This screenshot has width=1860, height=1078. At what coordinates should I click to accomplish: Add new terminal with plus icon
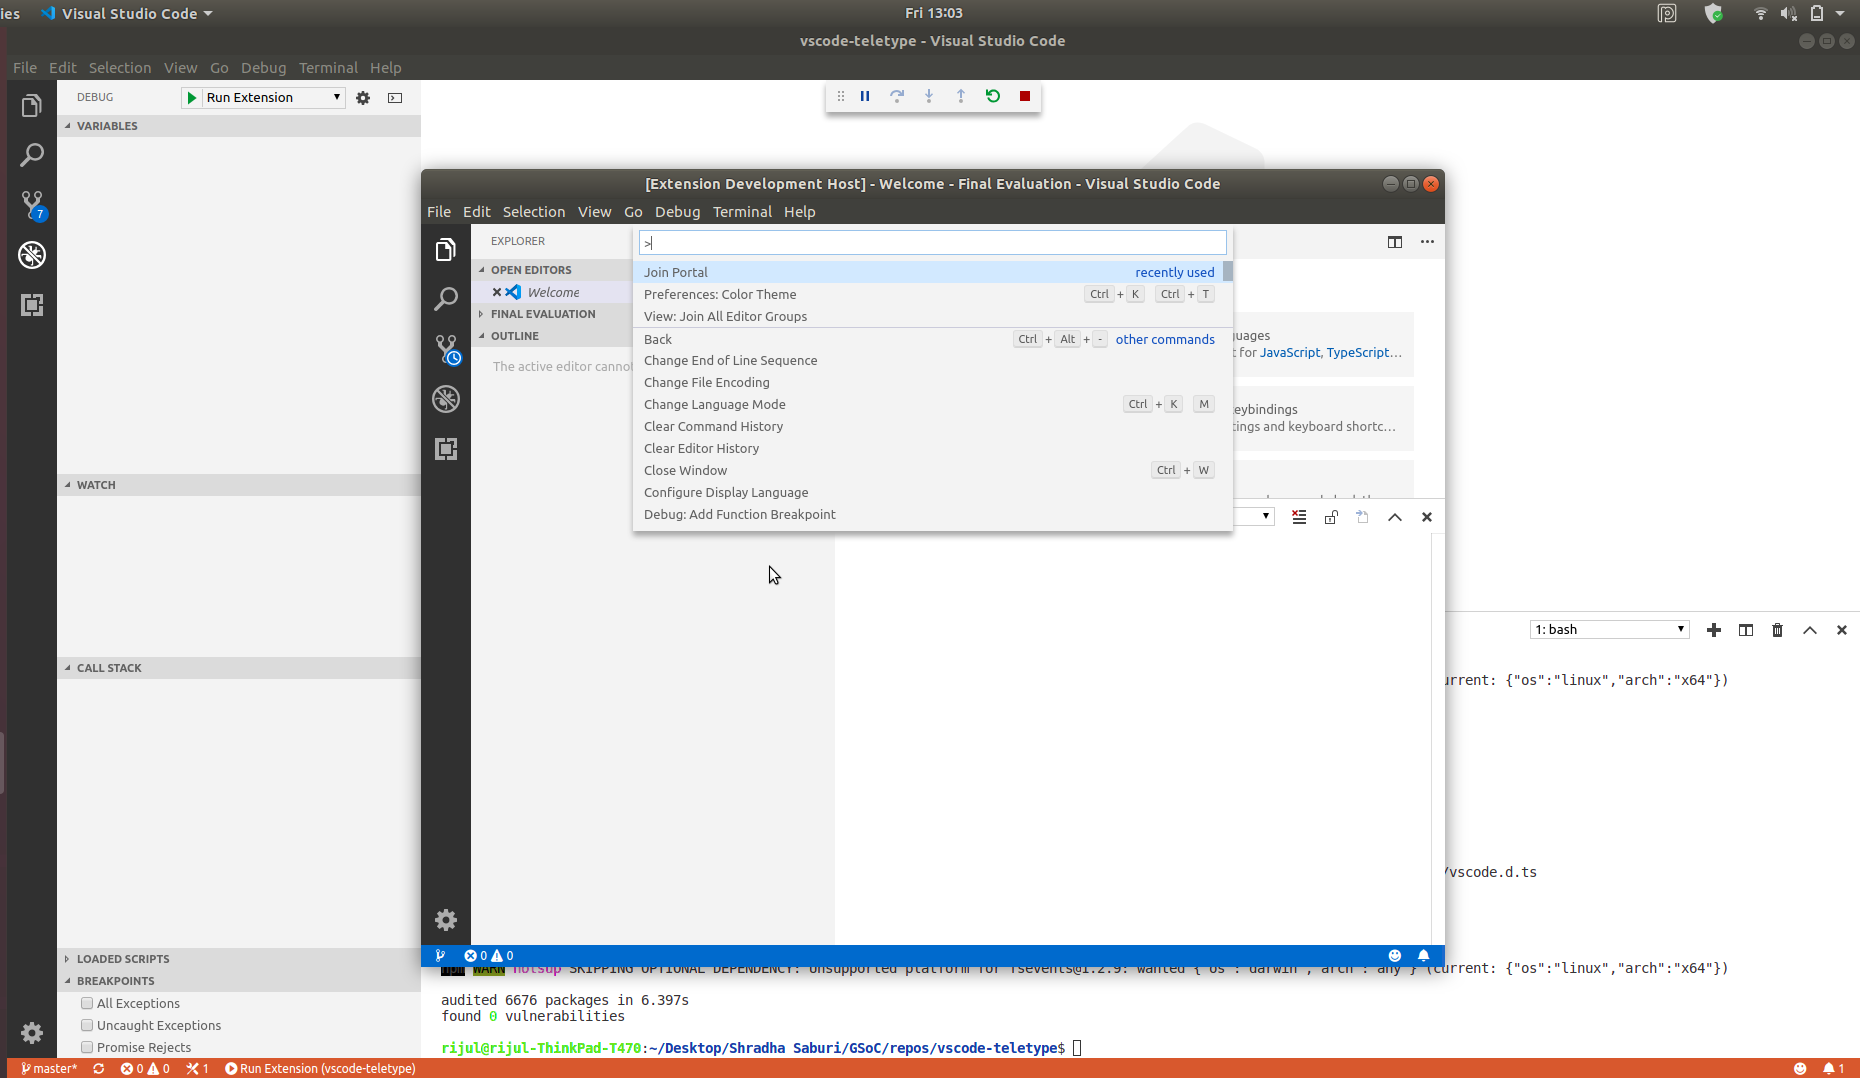tap(1714, 630)
